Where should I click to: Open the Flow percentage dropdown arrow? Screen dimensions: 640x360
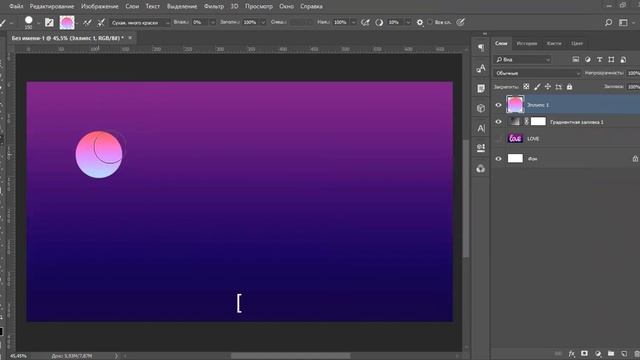[x=353, y=22]
